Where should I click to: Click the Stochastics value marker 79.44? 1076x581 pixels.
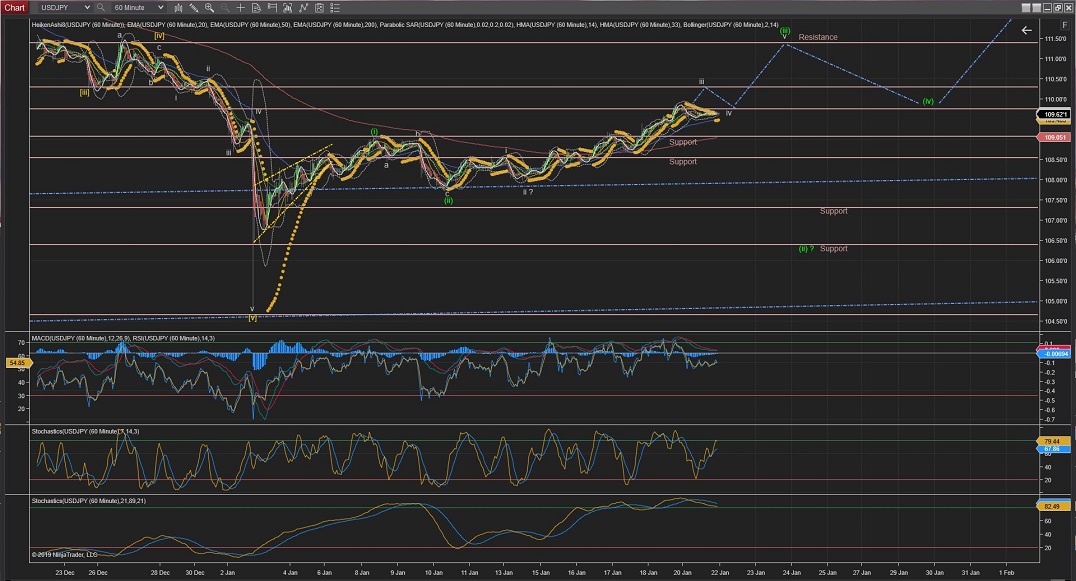coord(1052,441)
